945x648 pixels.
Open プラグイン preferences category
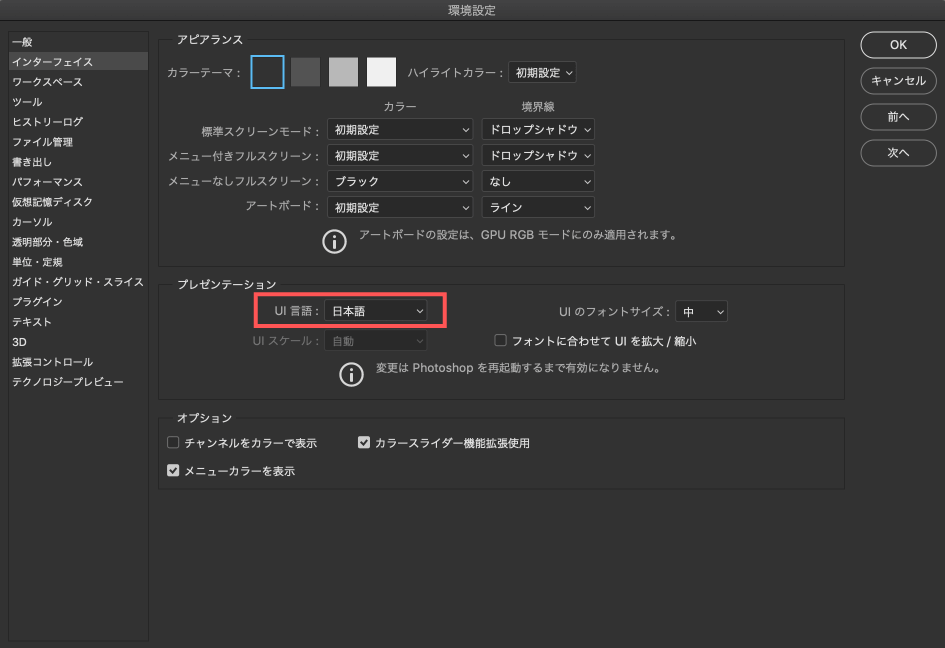[78, 301]
